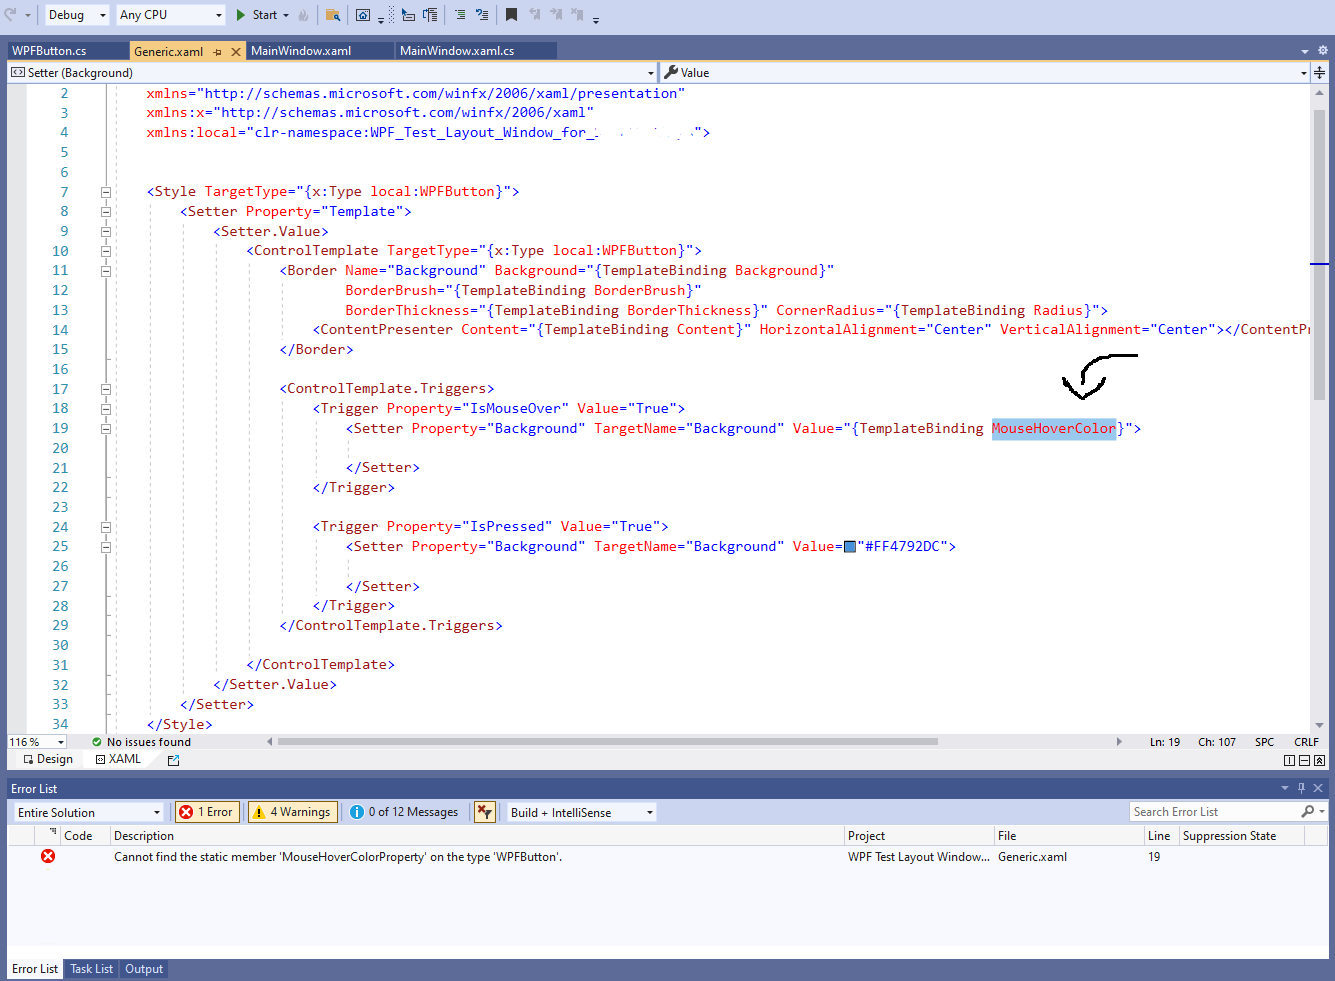The width and height of the screenshot is (1335, 981).
Task: Go to previous bookmark icon
Action: point(534,15)
